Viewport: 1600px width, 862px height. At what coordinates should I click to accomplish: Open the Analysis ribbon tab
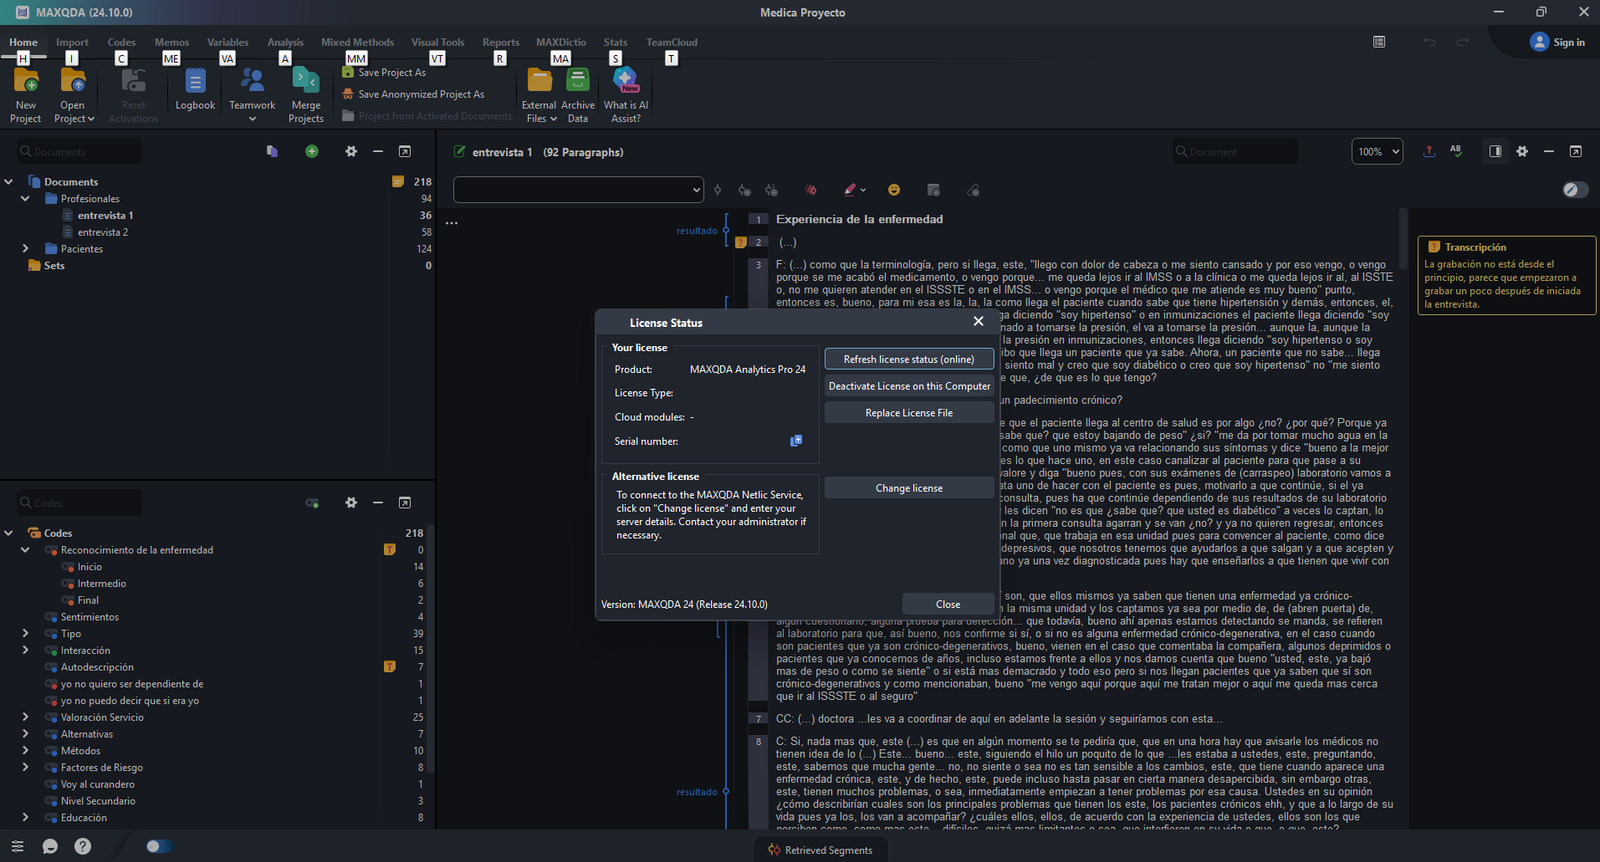click(285, 42)
